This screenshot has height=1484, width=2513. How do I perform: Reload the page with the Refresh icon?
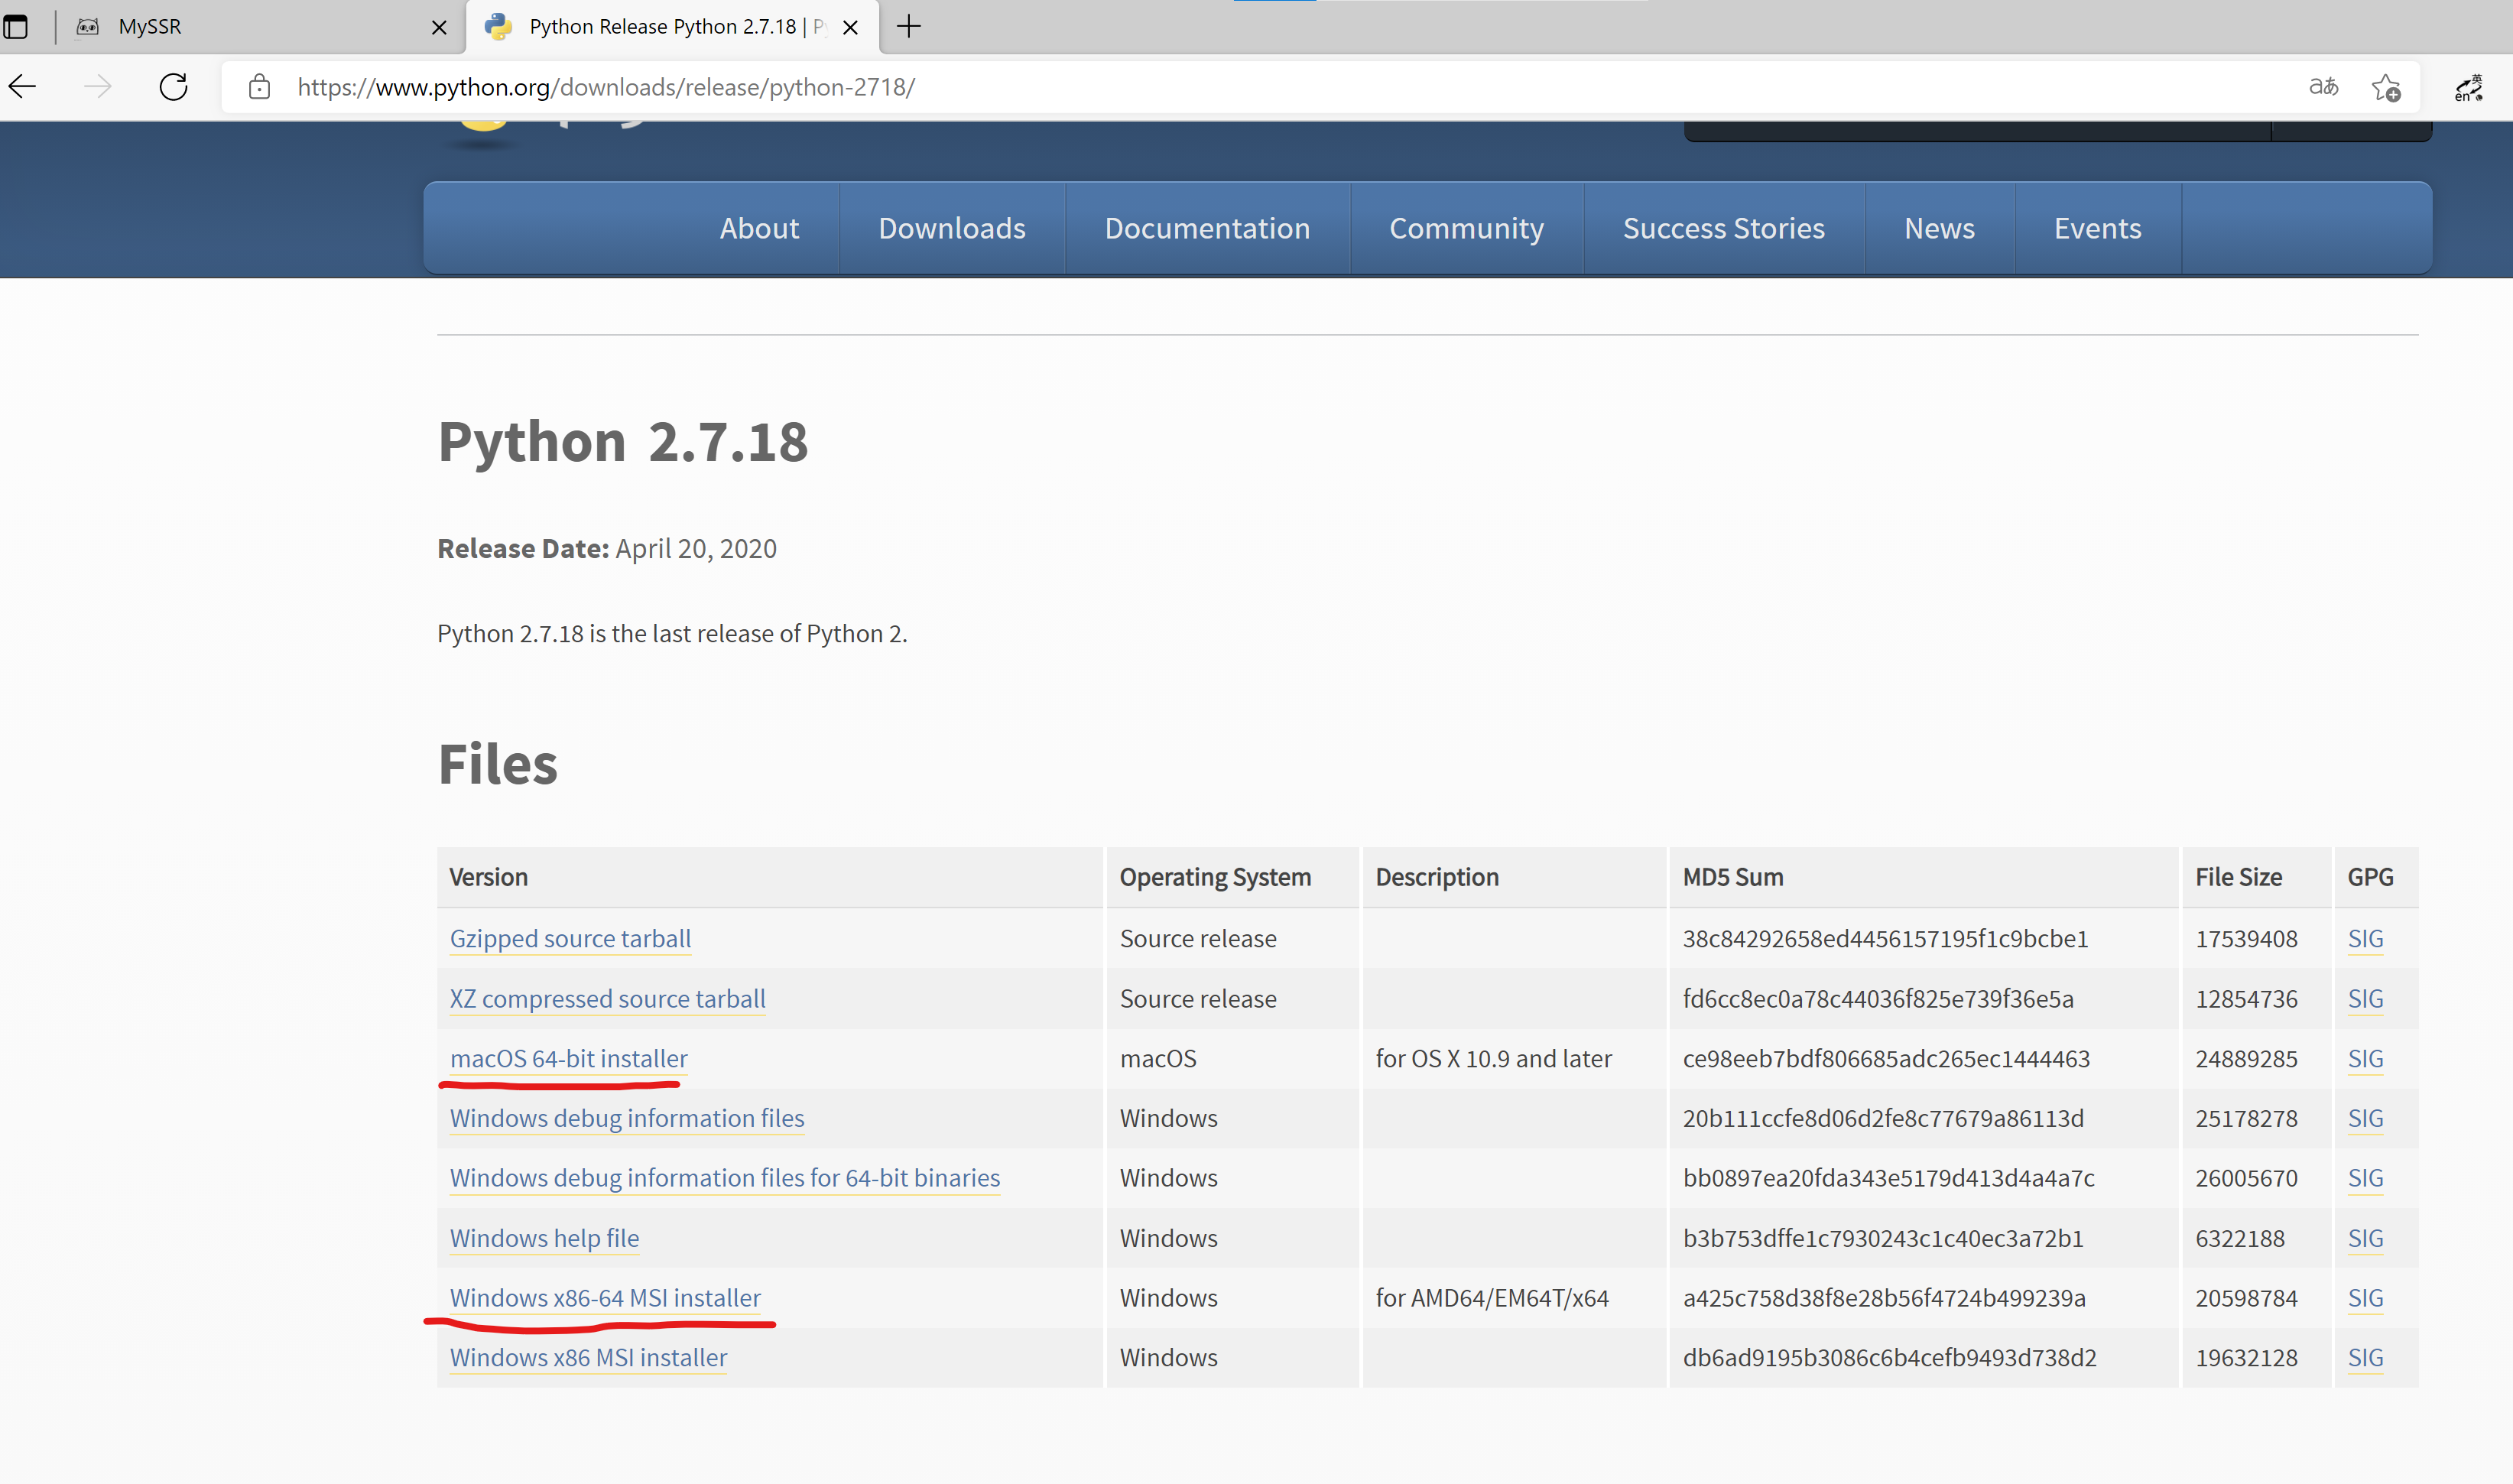coord(174,87)
